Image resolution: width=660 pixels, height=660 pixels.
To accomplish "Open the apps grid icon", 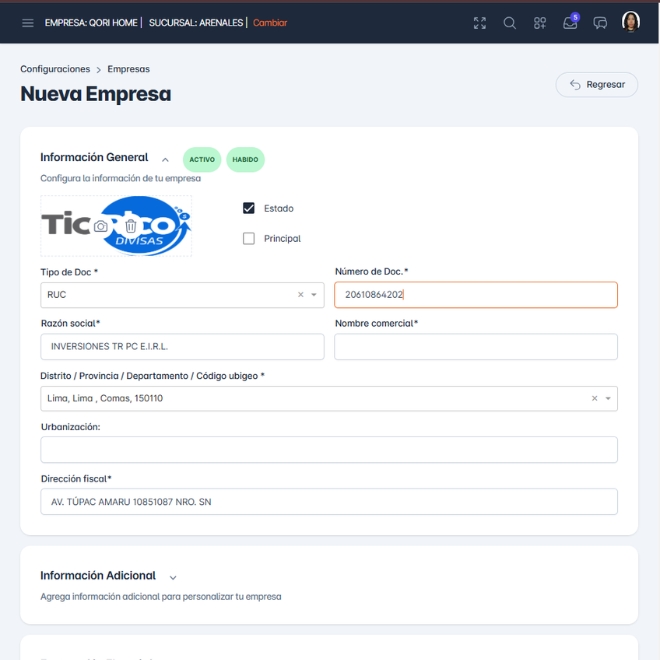I will pos(540,23).
